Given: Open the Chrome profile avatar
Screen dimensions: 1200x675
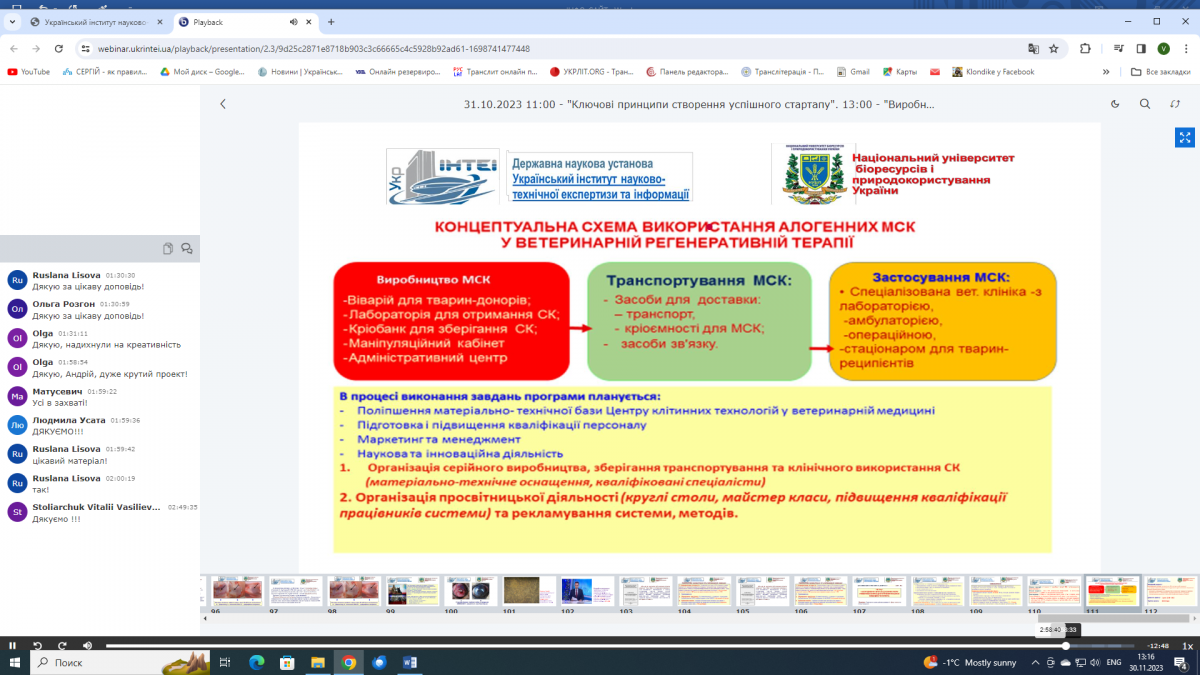Looking at the screenshot, I should point(1165,48).
